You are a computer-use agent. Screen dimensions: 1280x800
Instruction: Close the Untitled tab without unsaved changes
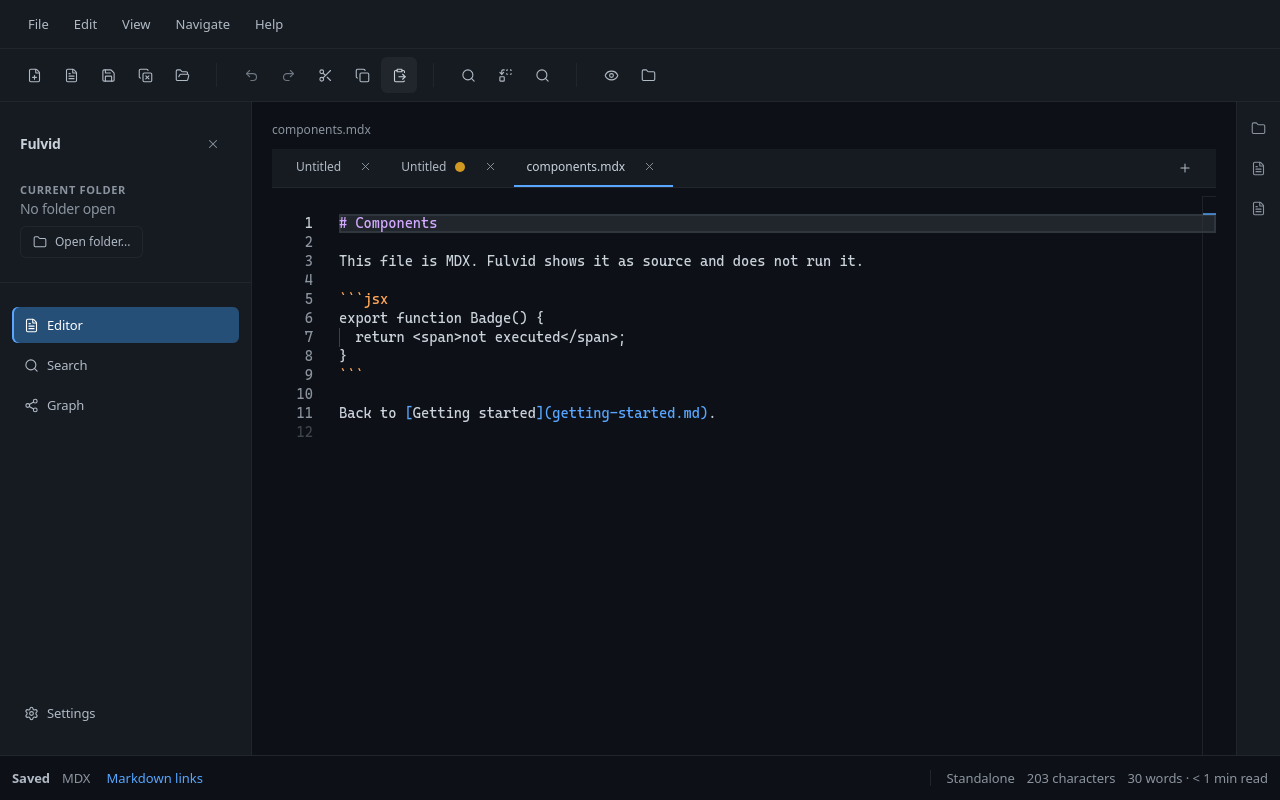tap(365, 167)
